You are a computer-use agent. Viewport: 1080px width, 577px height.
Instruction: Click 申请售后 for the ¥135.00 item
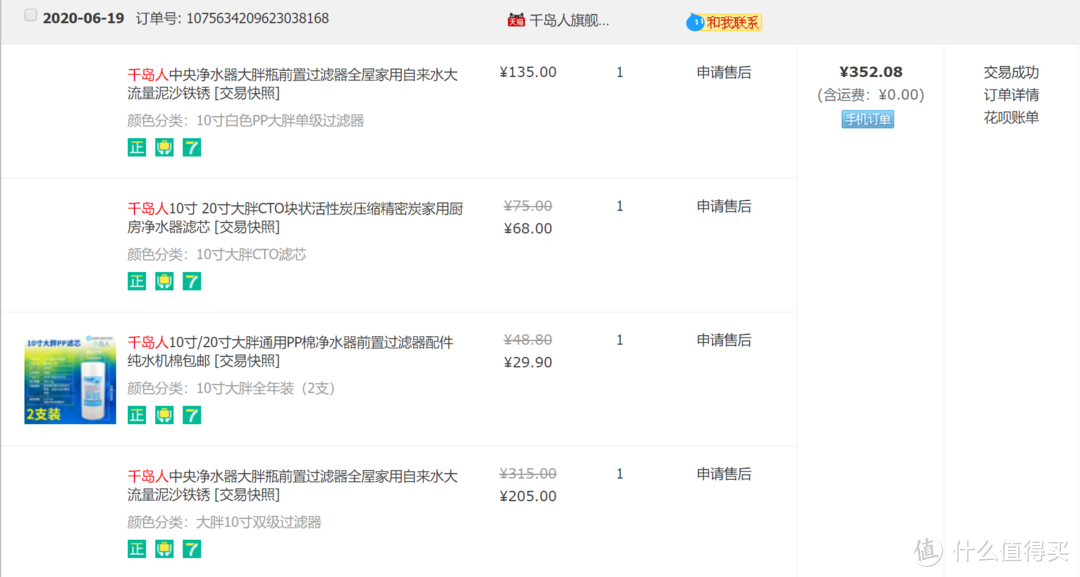[x=724, y=72]
